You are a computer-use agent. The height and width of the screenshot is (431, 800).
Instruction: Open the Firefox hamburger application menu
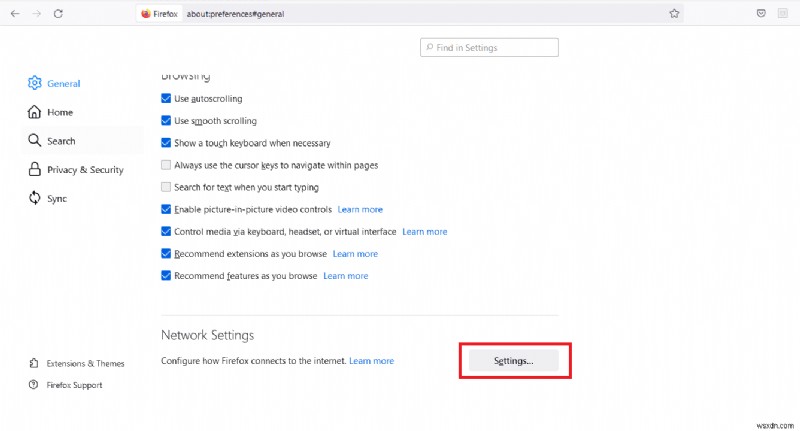point(785,14)
